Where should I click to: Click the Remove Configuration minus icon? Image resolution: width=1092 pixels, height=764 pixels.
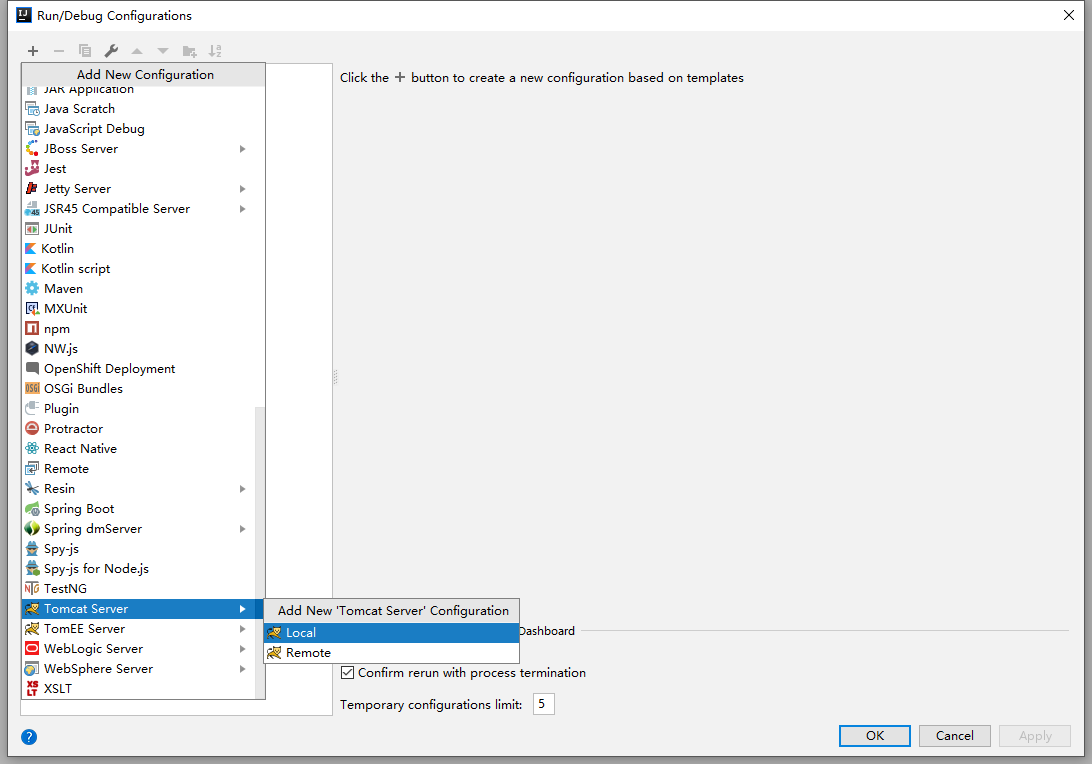pos(58,51)
